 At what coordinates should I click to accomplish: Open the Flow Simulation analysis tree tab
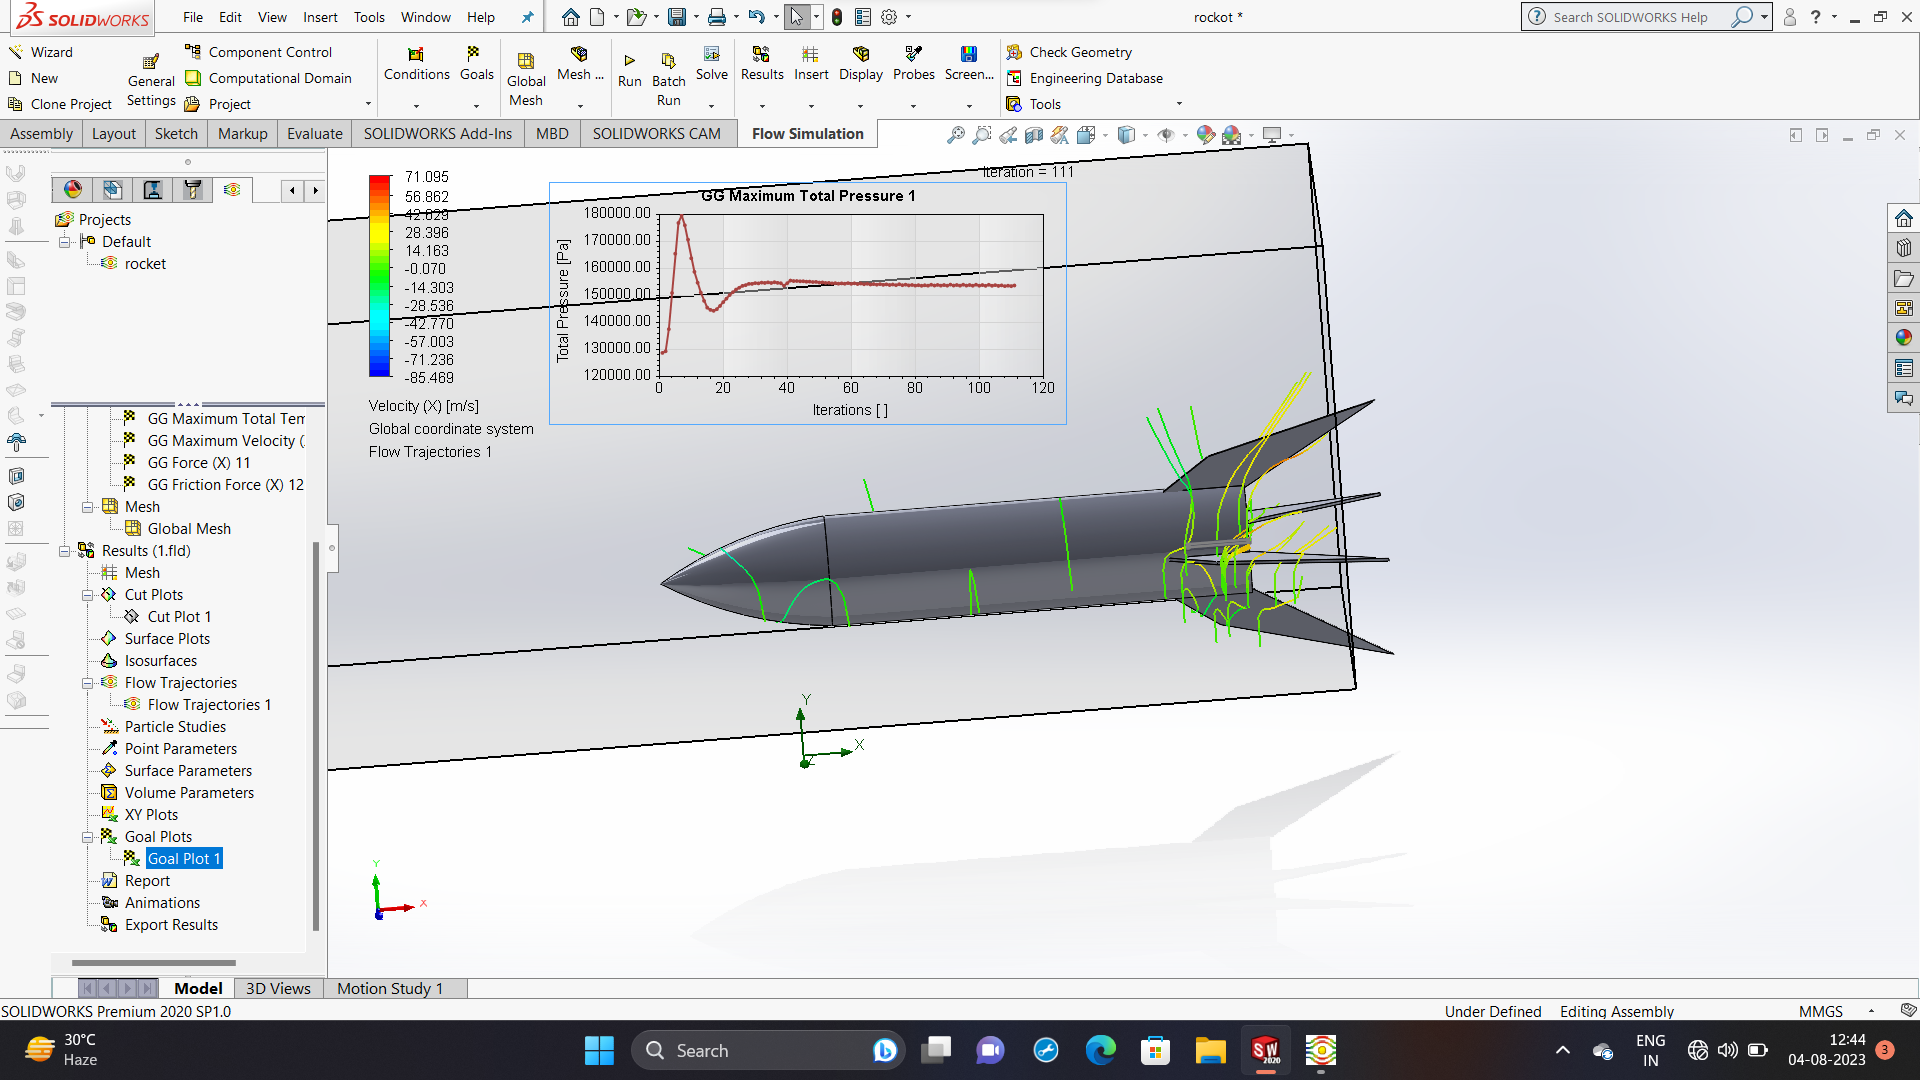pos(232,189)
